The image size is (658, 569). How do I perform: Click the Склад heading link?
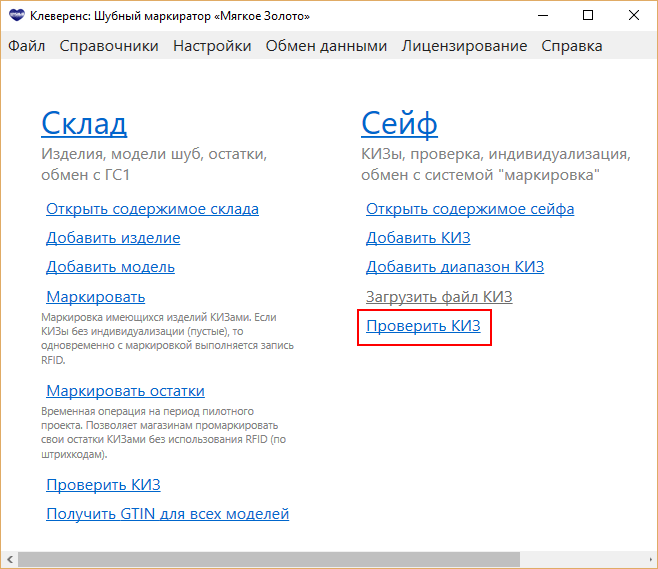(84, 123)
